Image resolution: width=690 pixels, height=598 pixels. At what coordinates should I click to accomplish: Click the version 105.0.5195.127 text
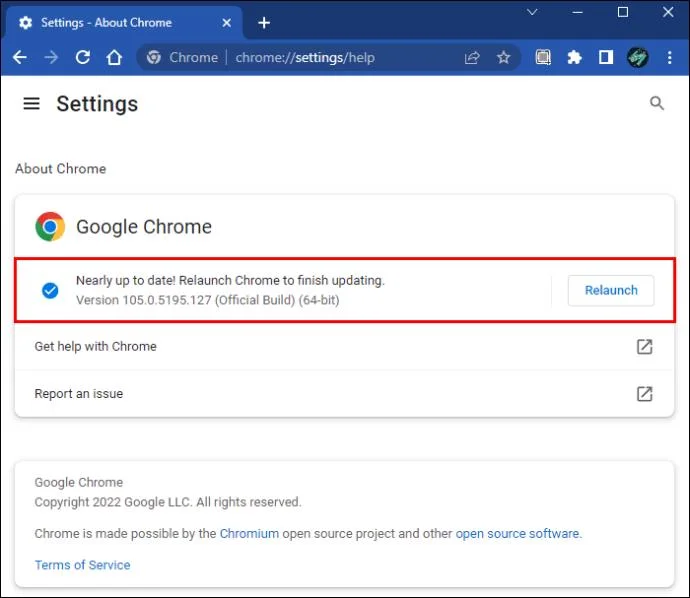(x=208, y=300)
